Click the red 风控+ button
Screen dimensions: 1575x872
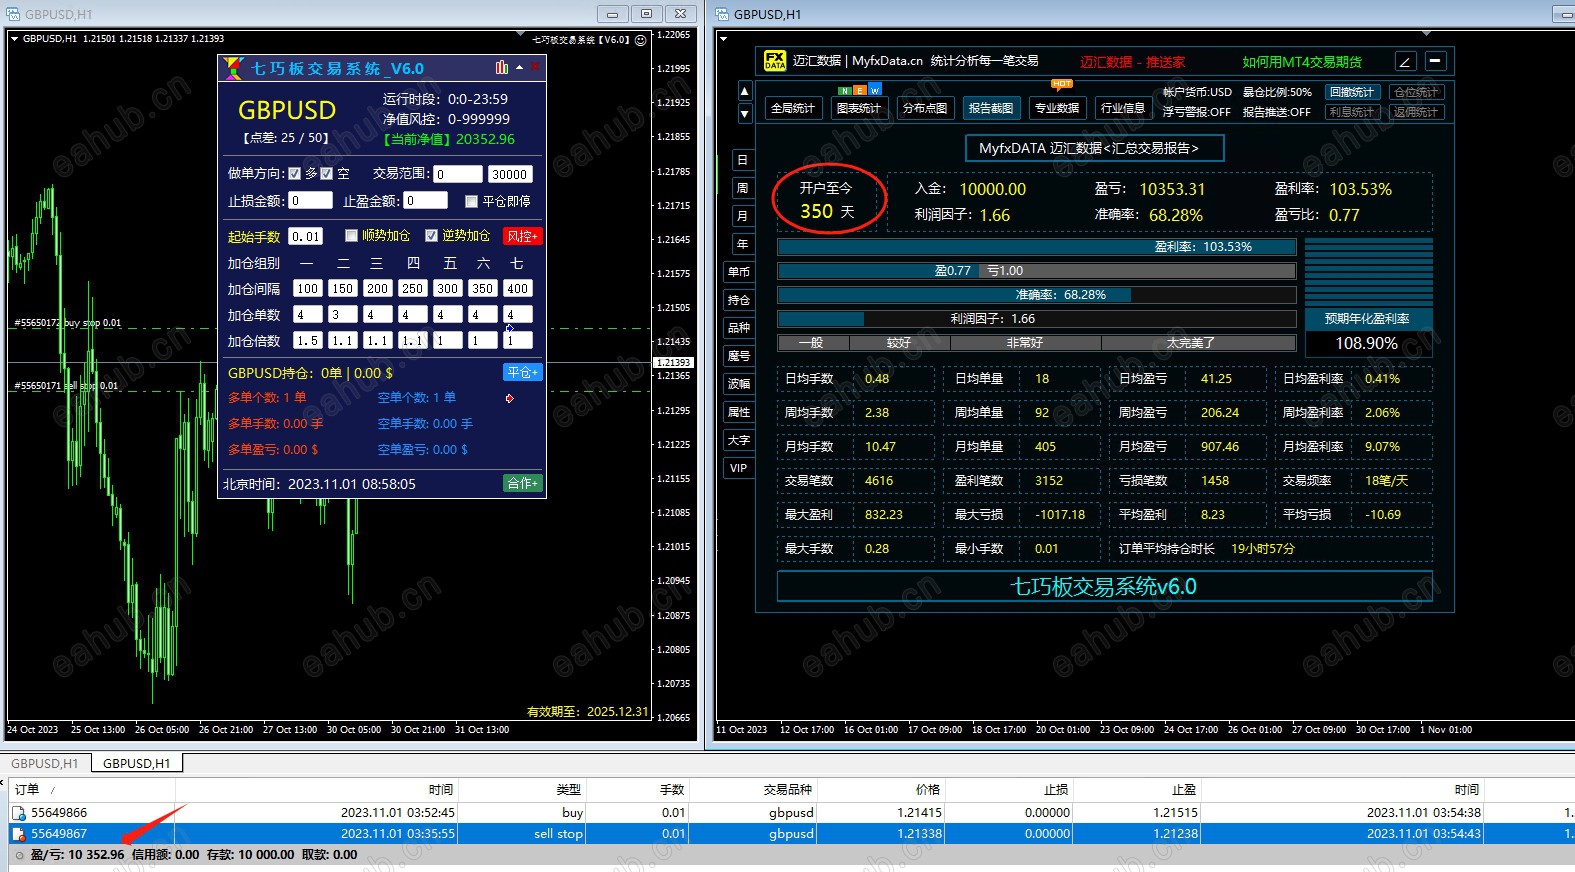click(522, 236)
